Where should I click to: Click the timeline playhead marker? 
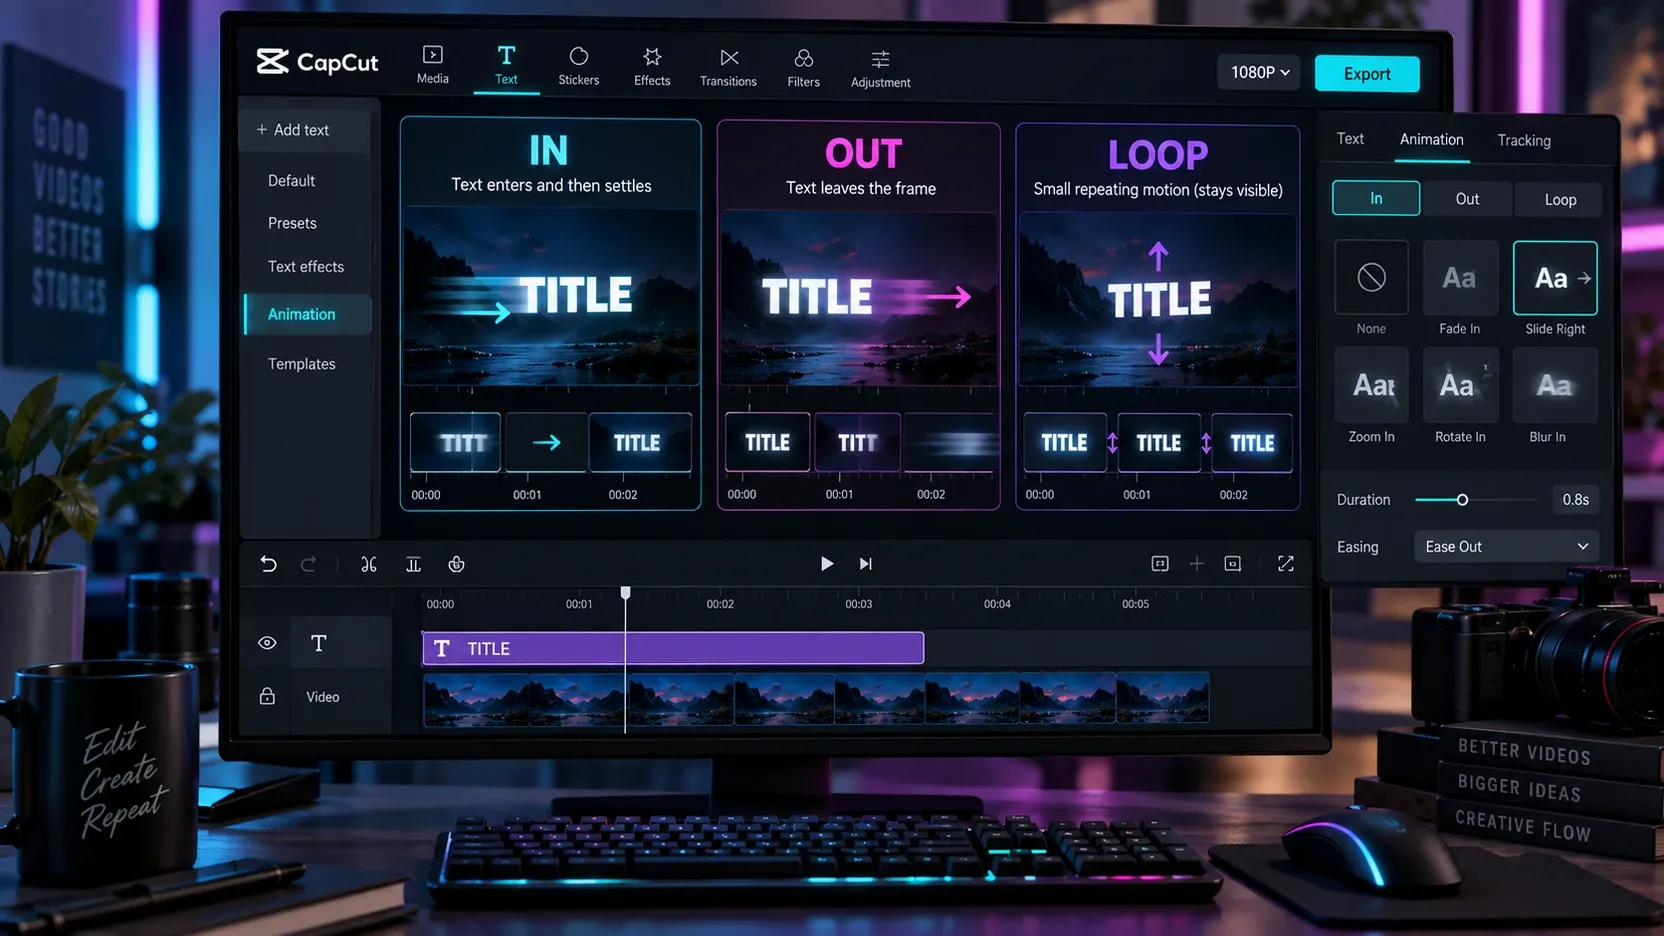626,592
